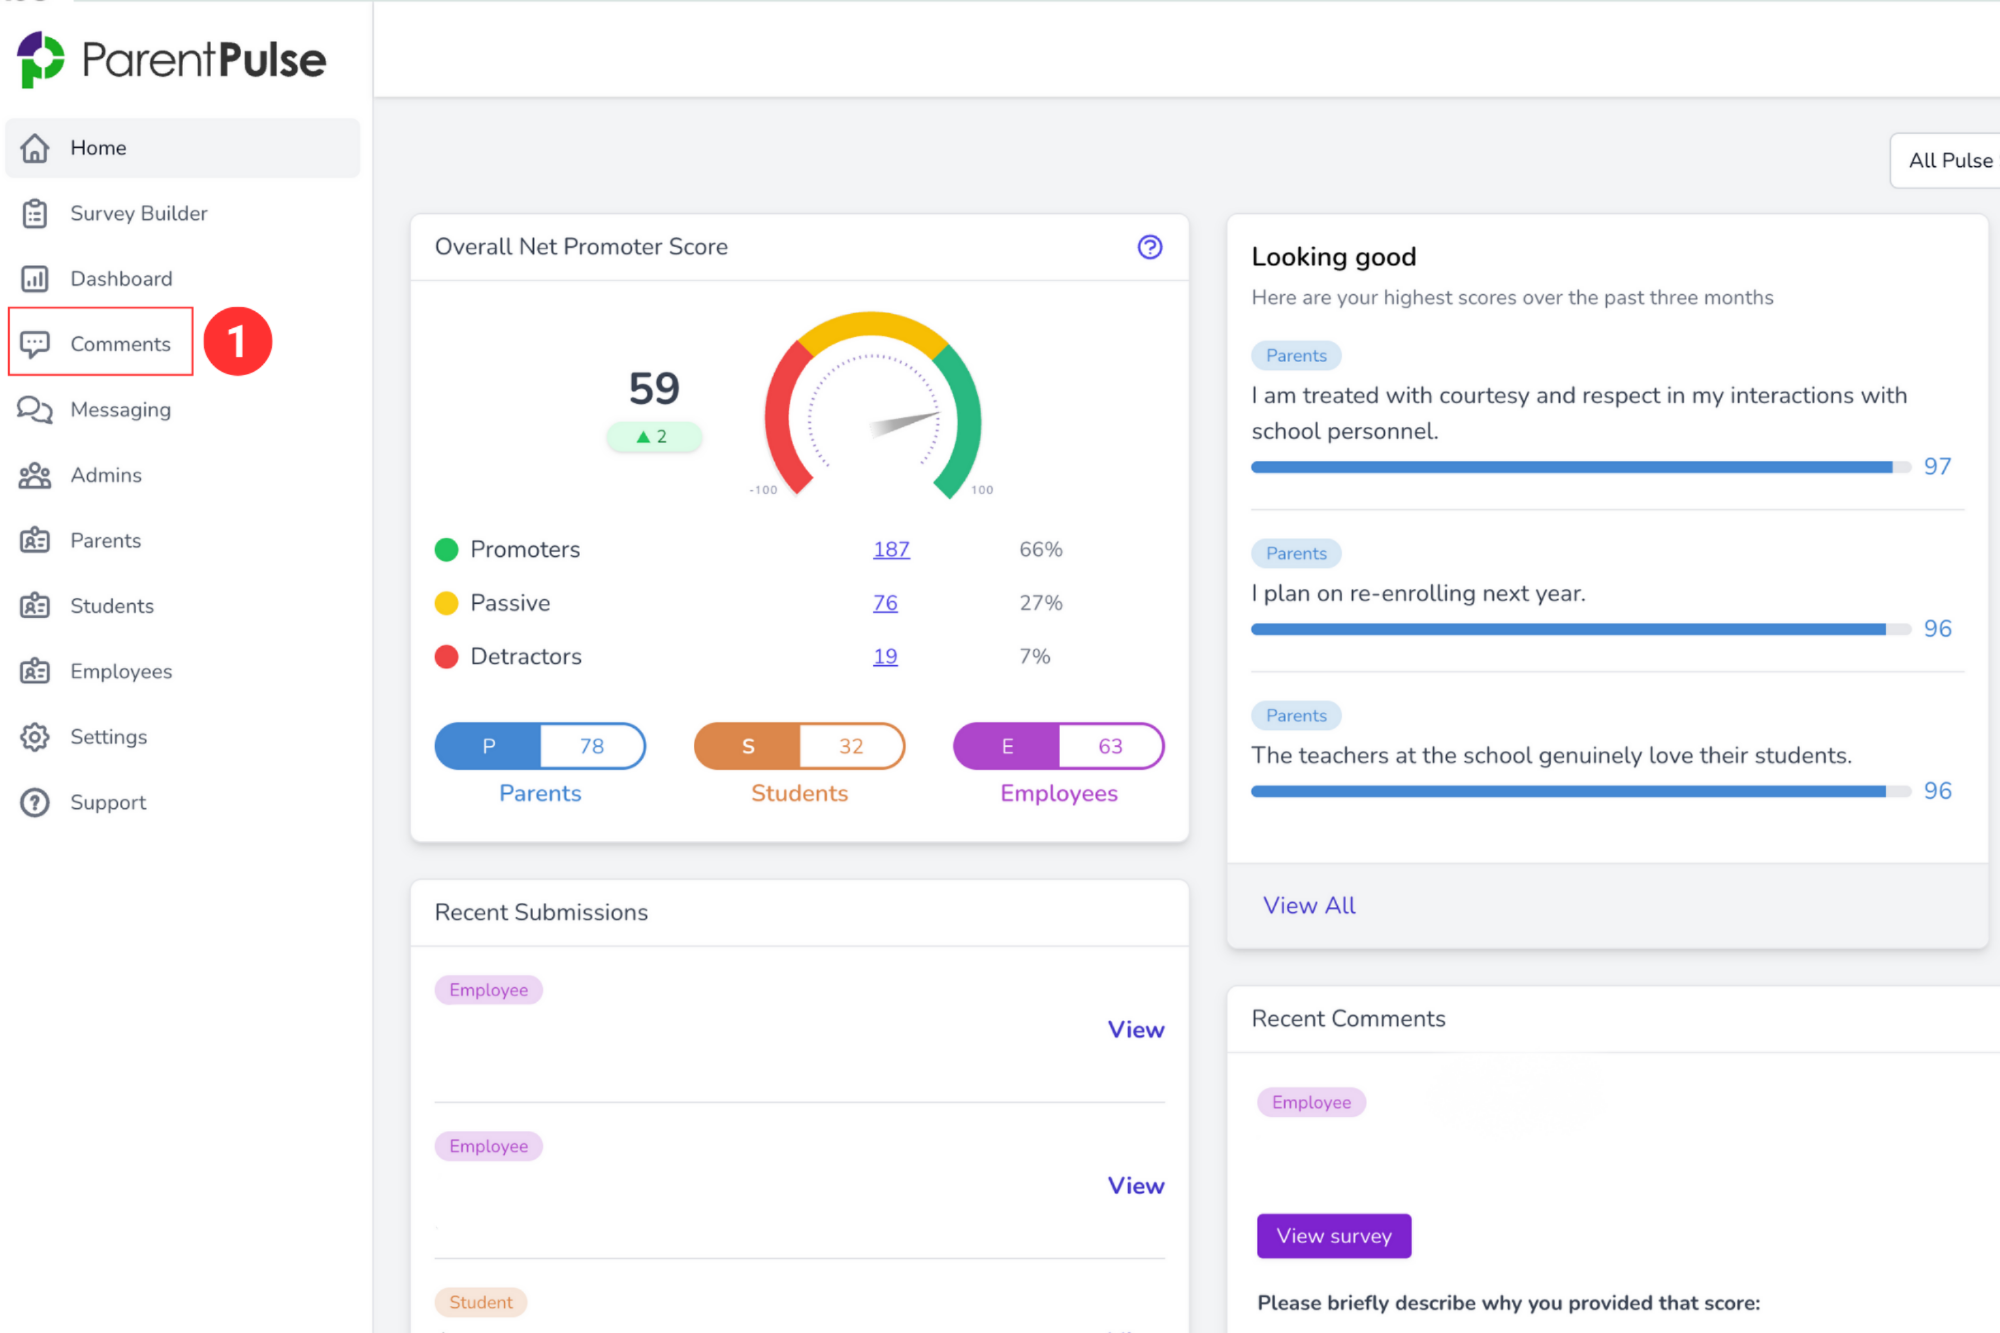Screen dimensions: 2000x1333
Task: Go to Students in the sidebar
Action: (112, 606)
